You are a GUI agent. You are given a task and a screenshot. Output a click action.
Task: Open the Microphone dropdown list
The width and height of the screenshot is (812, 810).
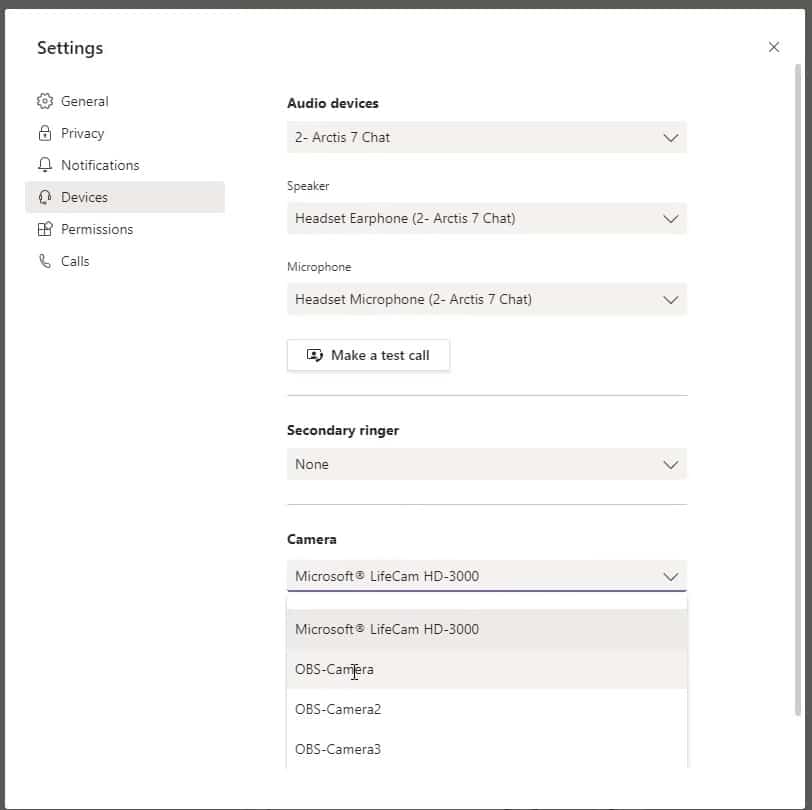(487, 299)
